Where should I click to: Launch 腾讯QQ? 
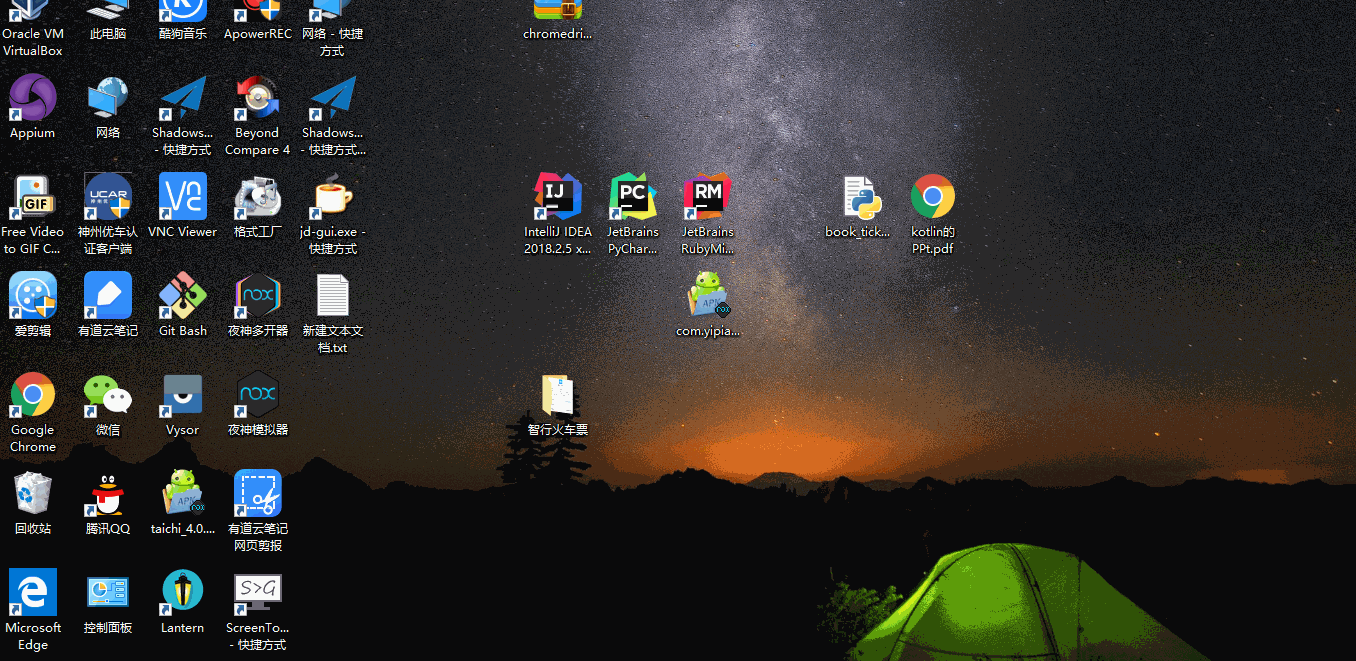[x=108, y=503]
